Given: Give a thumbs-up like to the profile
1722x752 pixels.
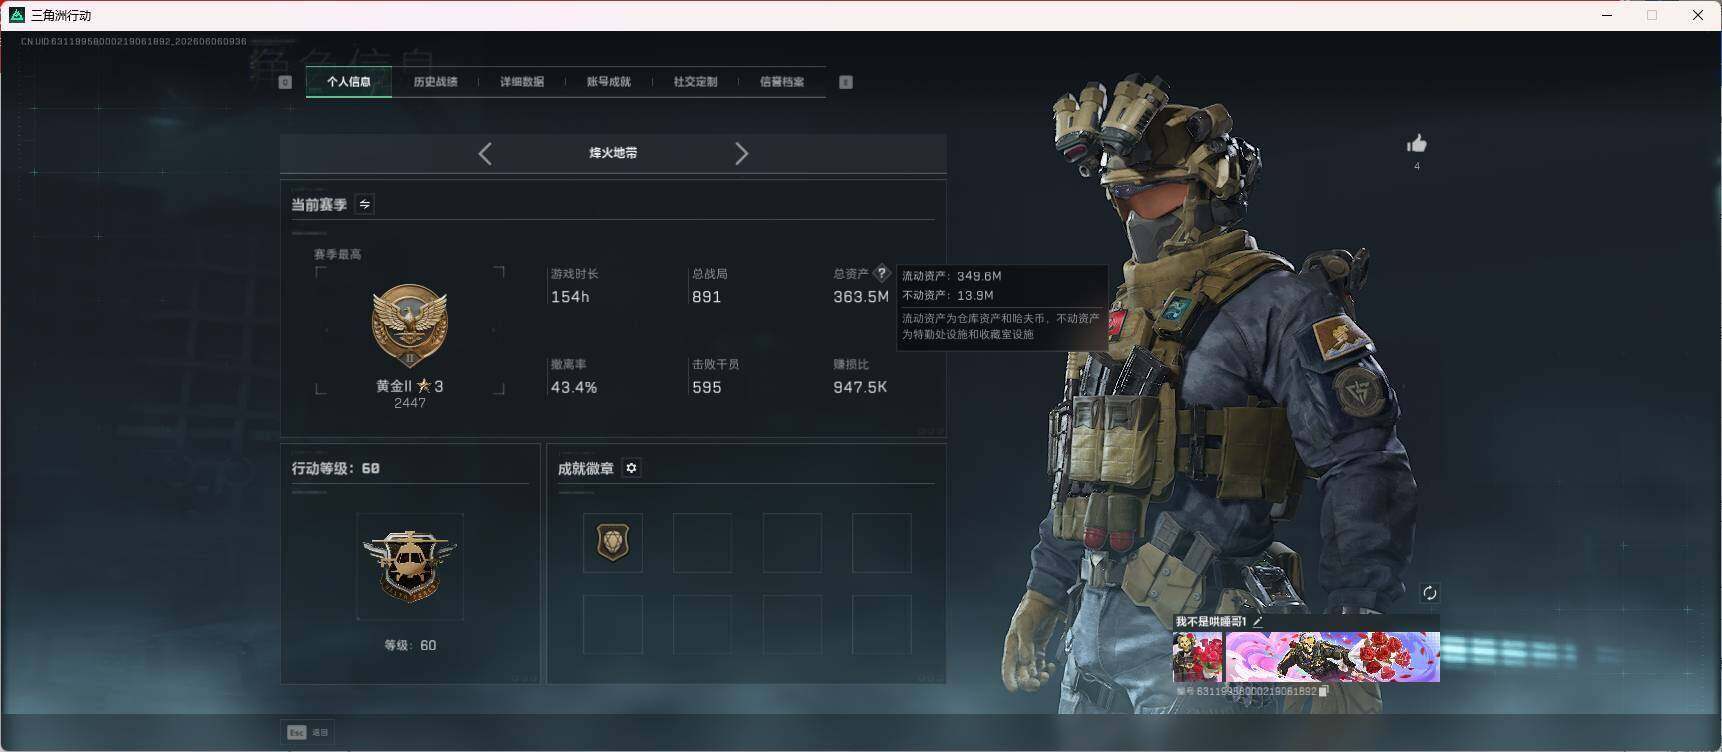Looking at the screenshot, I should tap(1416, 144).
